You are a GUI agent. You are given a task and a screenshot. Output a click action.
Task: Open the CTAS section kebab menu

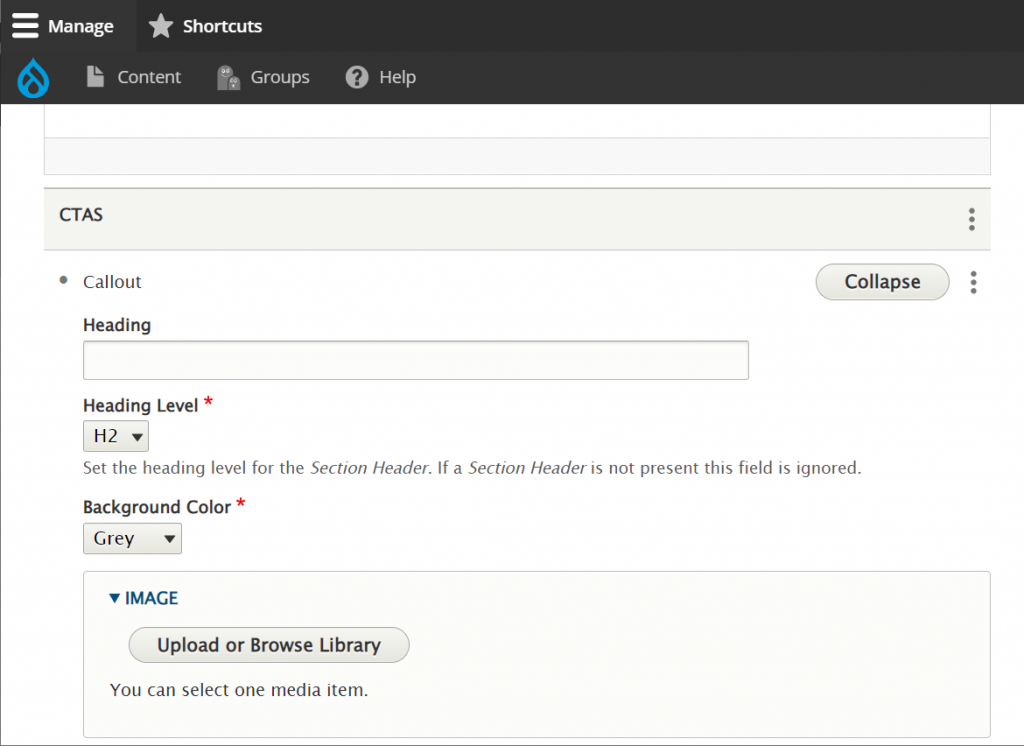tap(971, 219)
